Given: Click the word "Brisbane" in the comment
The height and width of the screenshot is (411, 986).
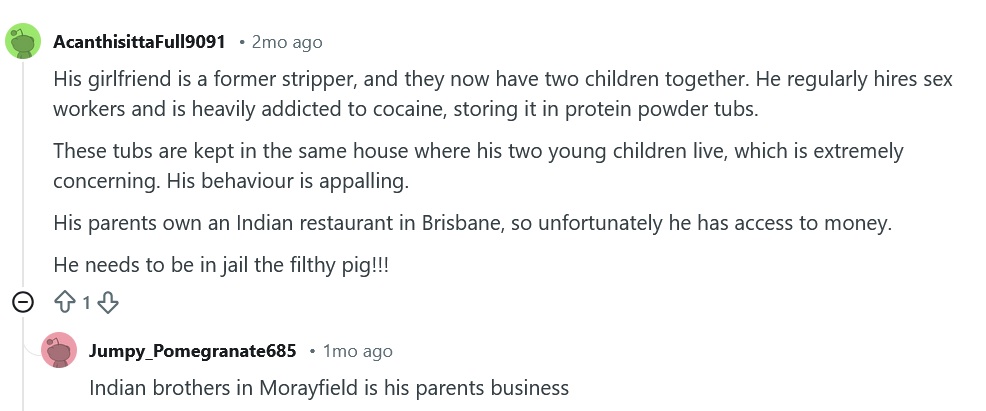Looking at the screenshot, I should click(x=463, y=223).
